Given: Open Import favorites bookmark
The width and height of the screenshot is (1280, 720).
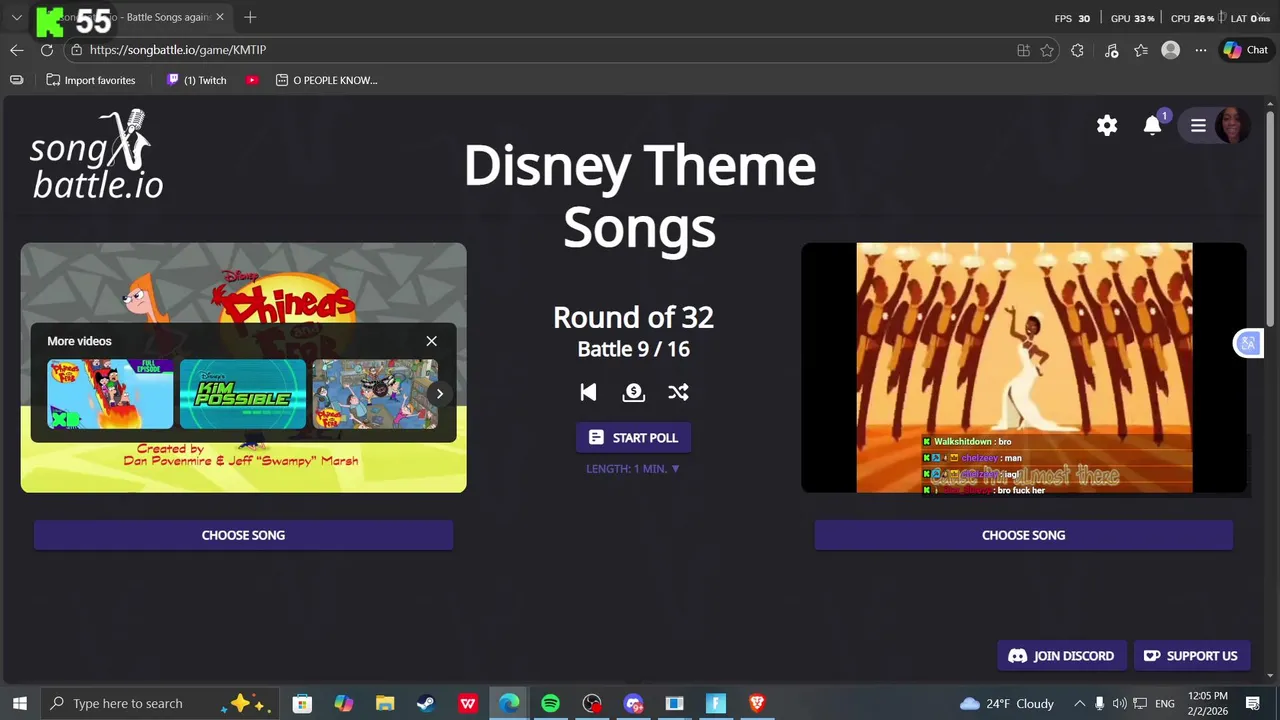Looking at the screenshot, I should click(x=91, y=80).
